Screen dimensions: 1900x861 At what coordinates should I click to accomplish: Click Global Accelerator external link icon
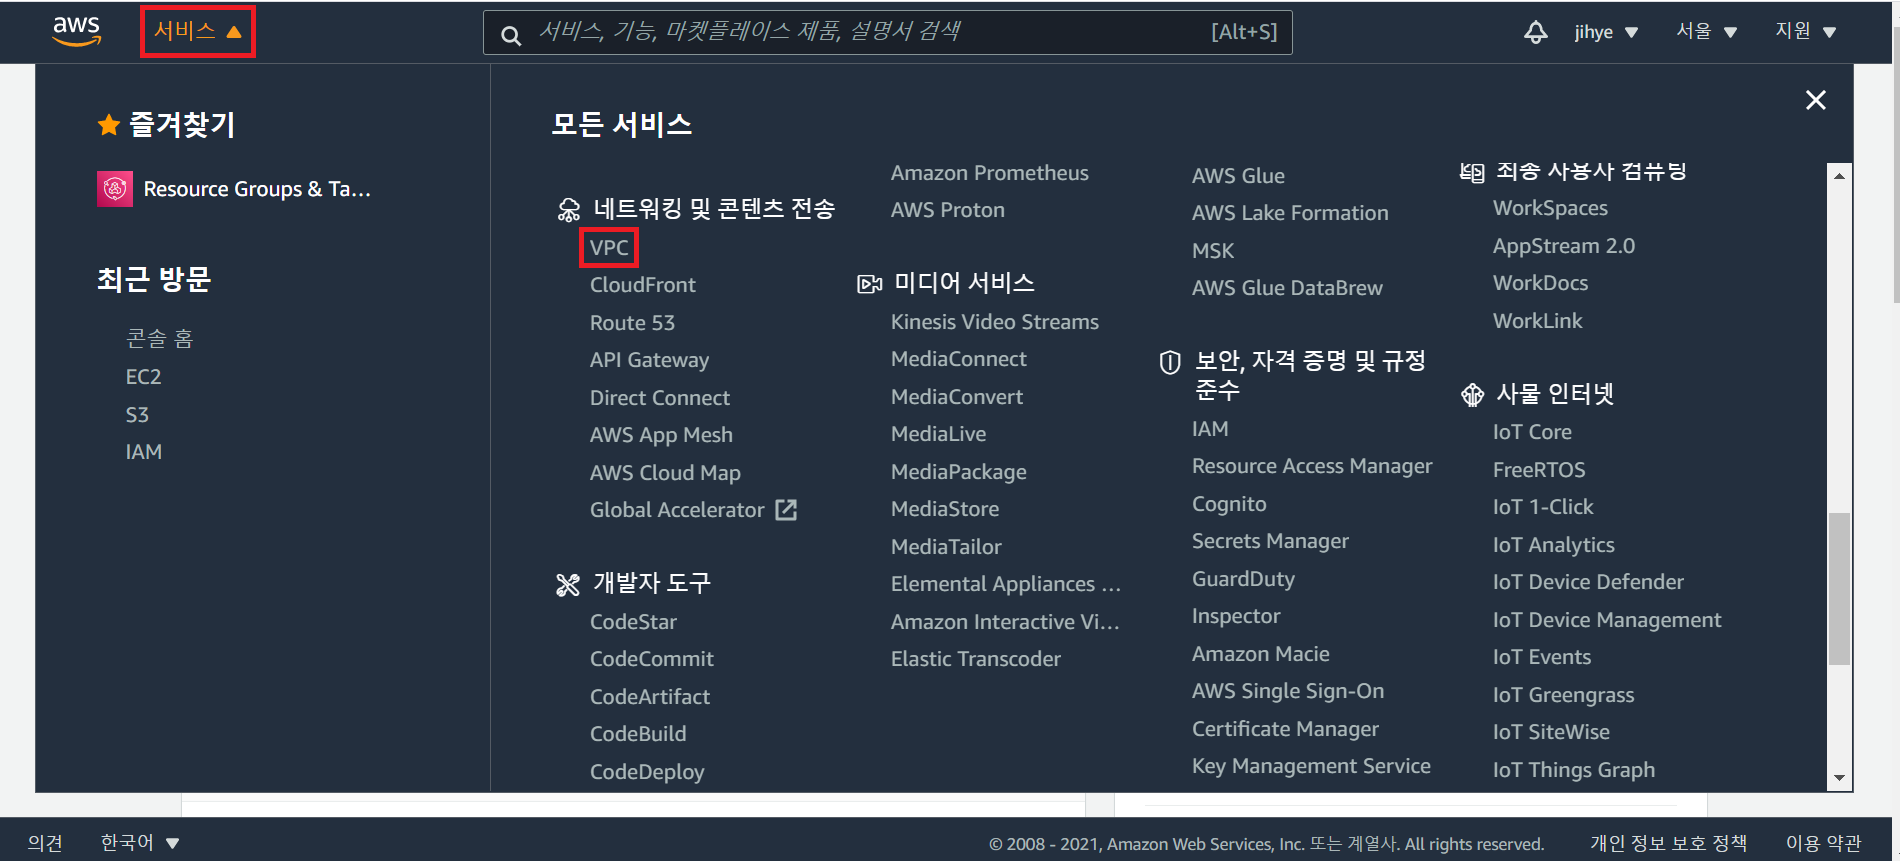787,510
